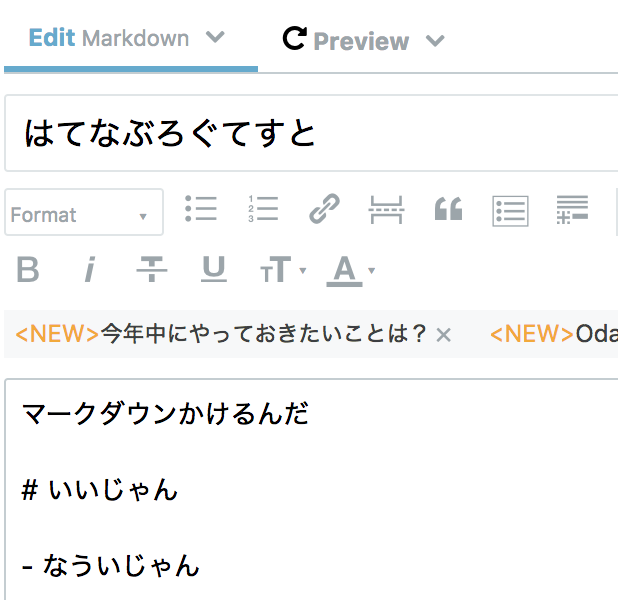
Task: Insert table of contents
Action: 510,211
